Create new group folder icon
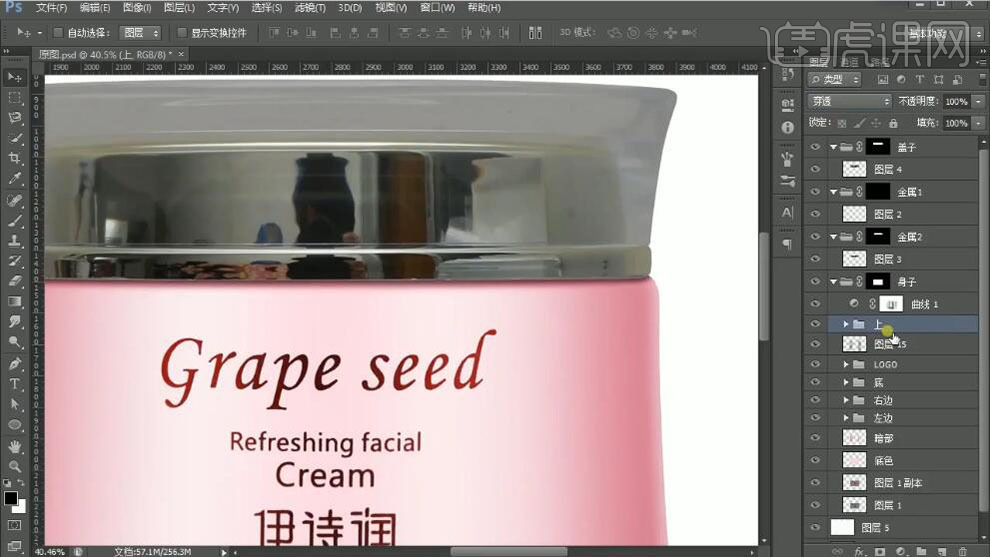Viewport: 990px width, 557px height. tap(921, 551)
